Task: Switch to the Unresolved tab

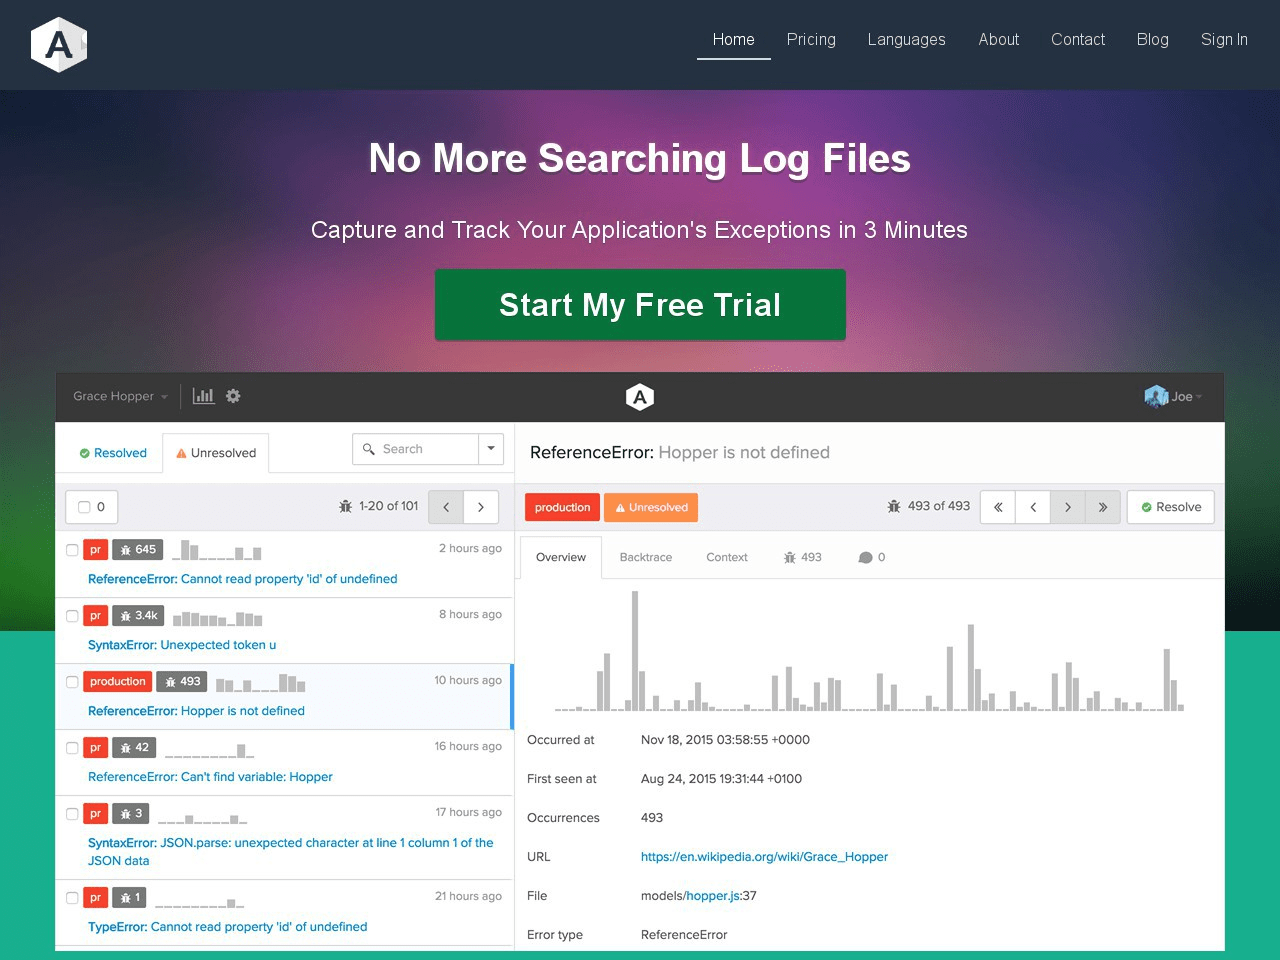Action: pyautogui.click(x=216, y=453)
